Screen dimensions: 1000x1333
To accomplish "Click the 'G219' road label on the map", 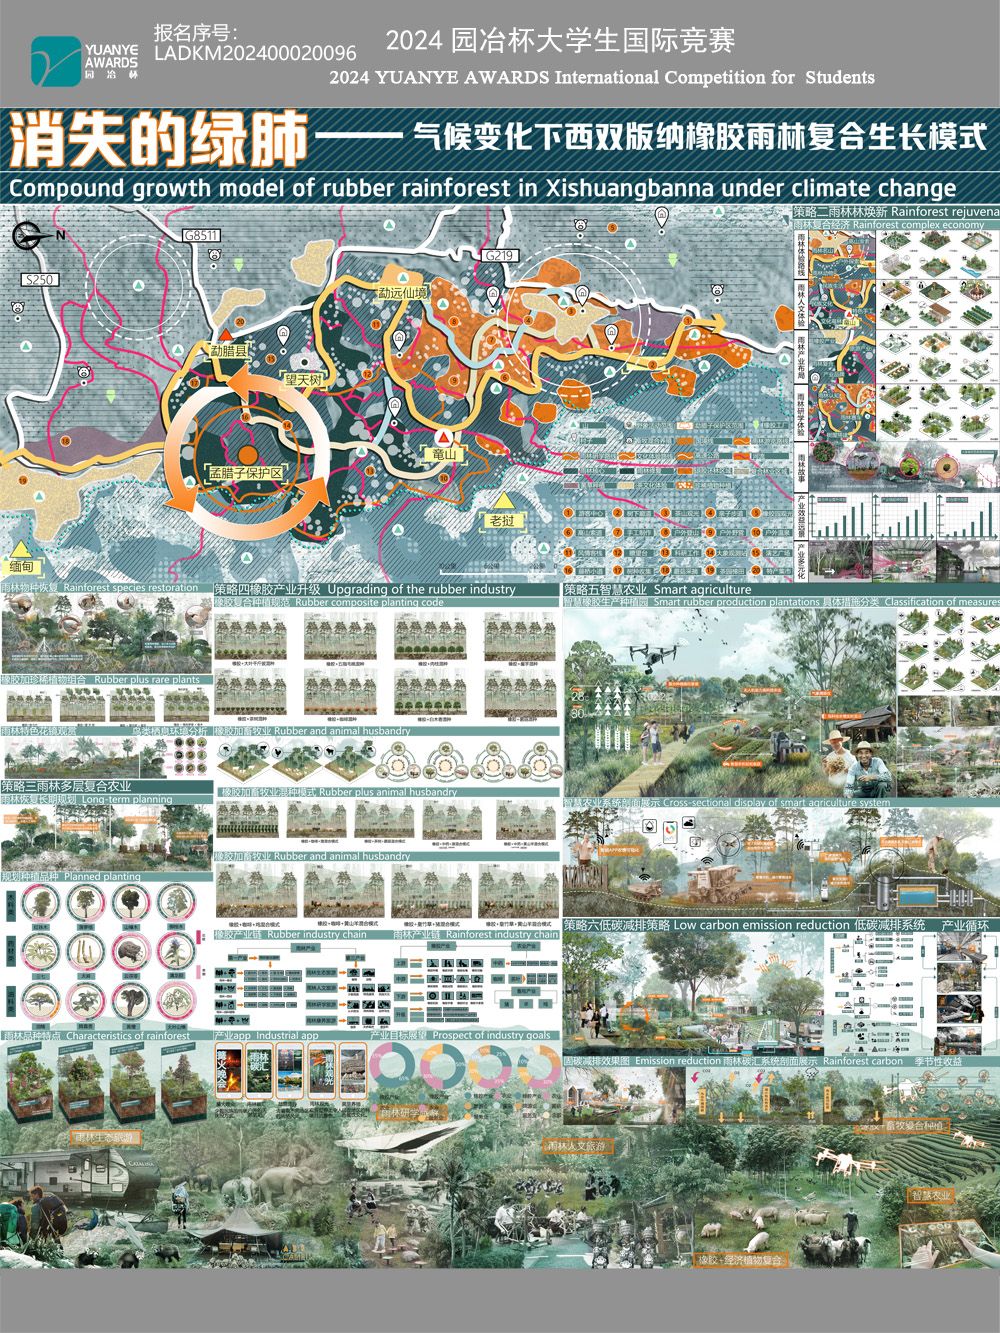I will coord(498,257).
